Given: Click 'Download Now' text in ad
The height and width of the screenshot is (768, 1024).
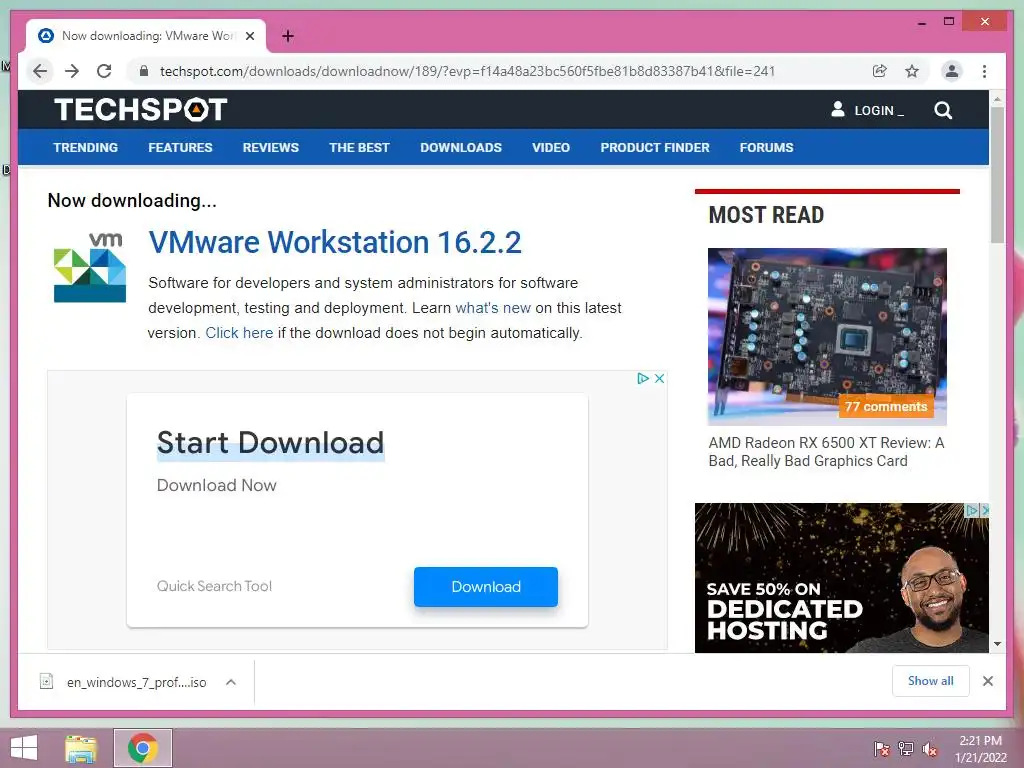Looking at the screenshot, I should point(217,485).
